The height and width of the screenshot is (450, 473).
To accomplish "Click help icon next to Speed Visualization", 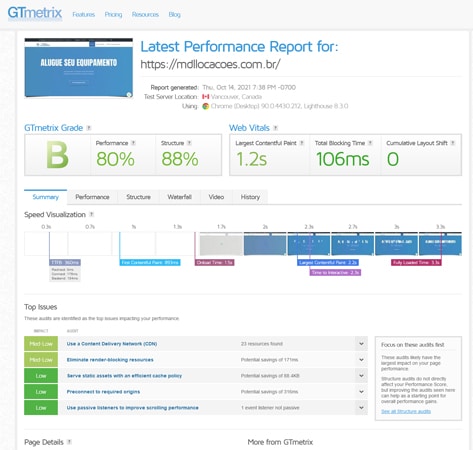I will click(x=91, y=214).
